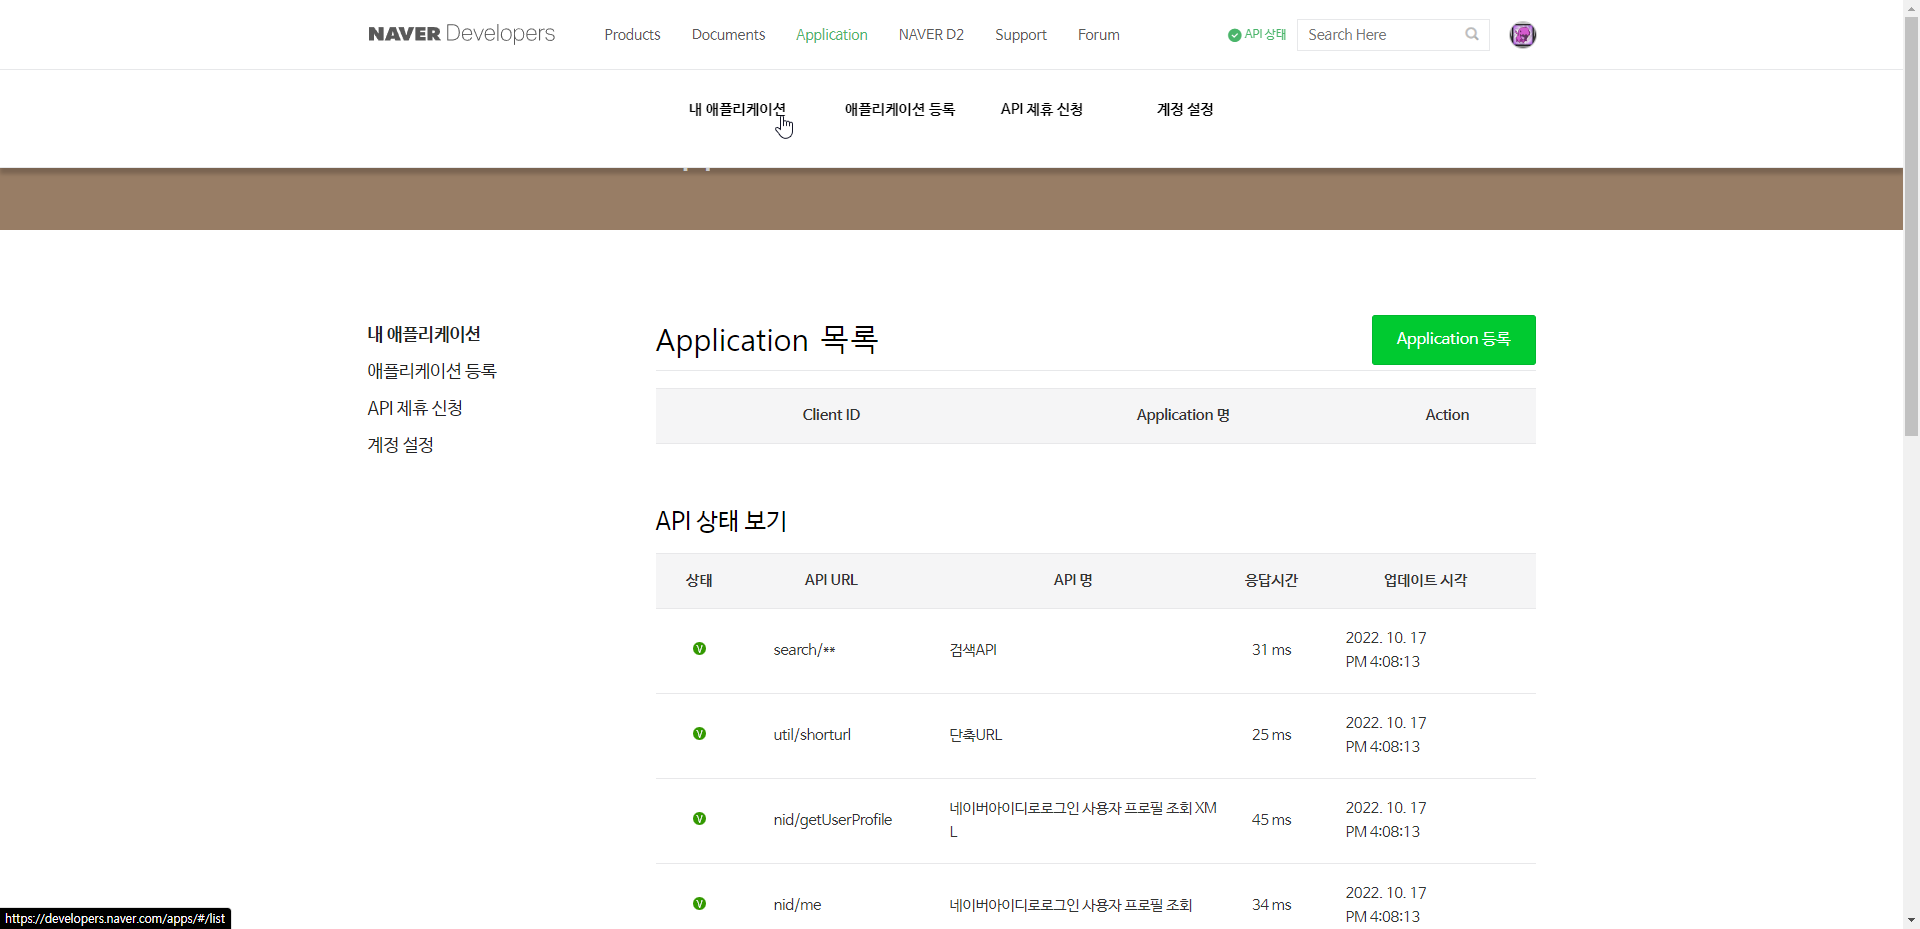
Task: Click the green API 상태 check icon
Action: click(x=1234, y=35)
